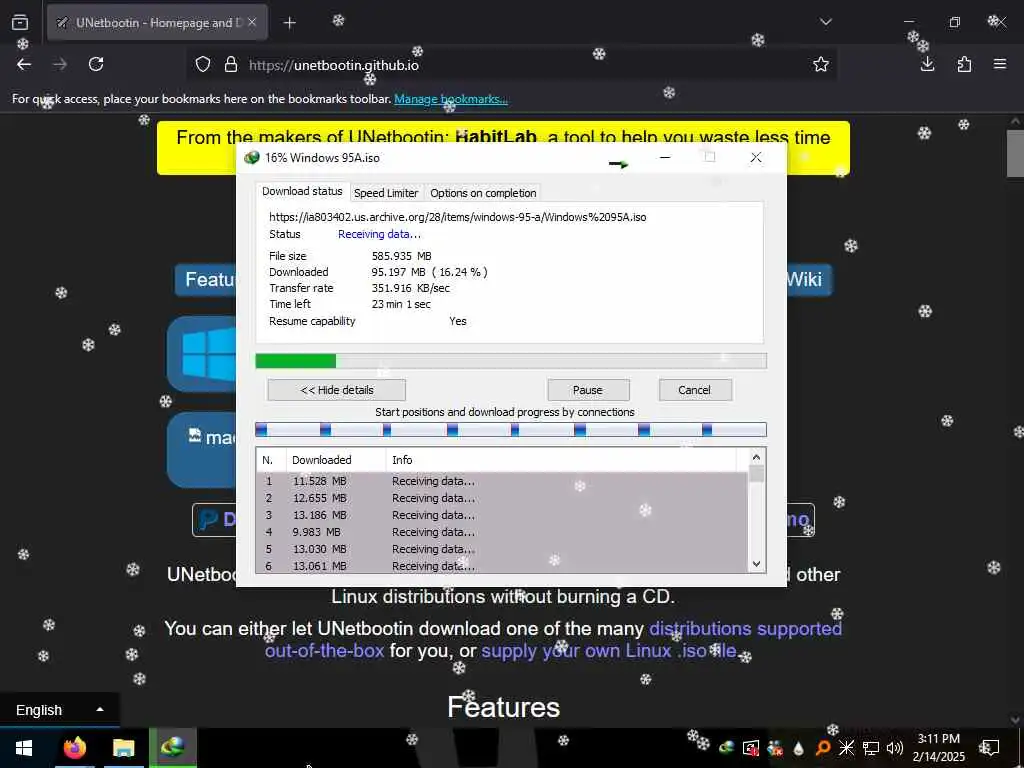Viewport: 1024px width, 768px height.
Task: Select connection row with 13.030 MB
Action: [x=502, y=549]
